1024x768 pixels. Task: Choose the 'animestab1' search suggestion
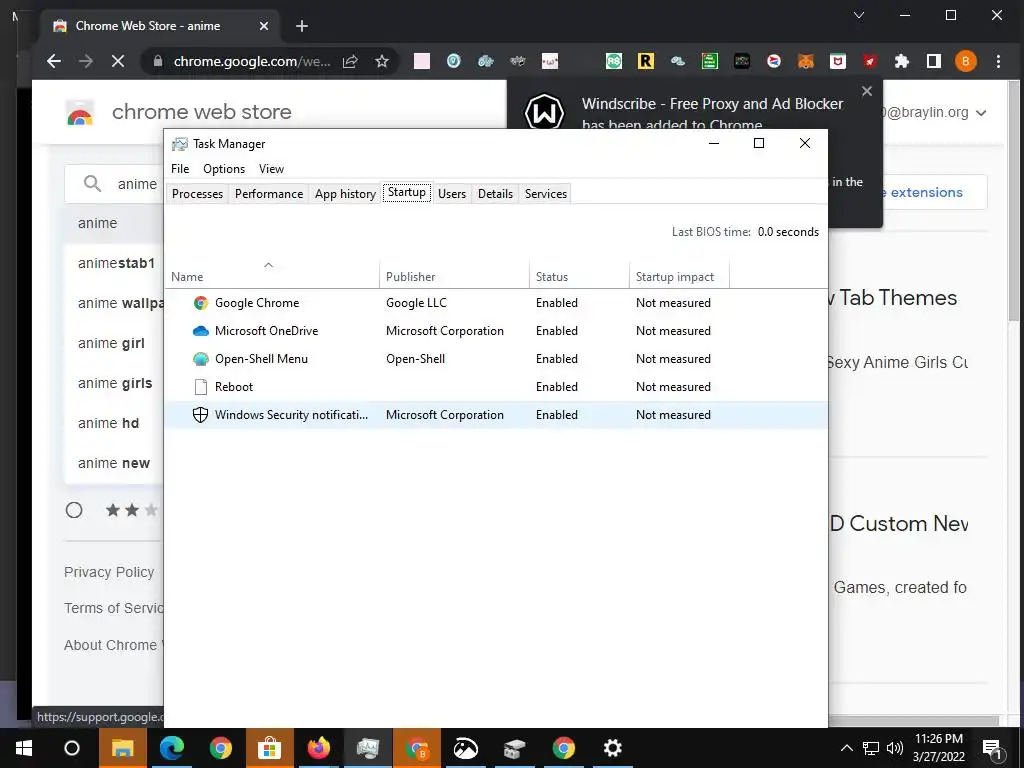point(116,263)
